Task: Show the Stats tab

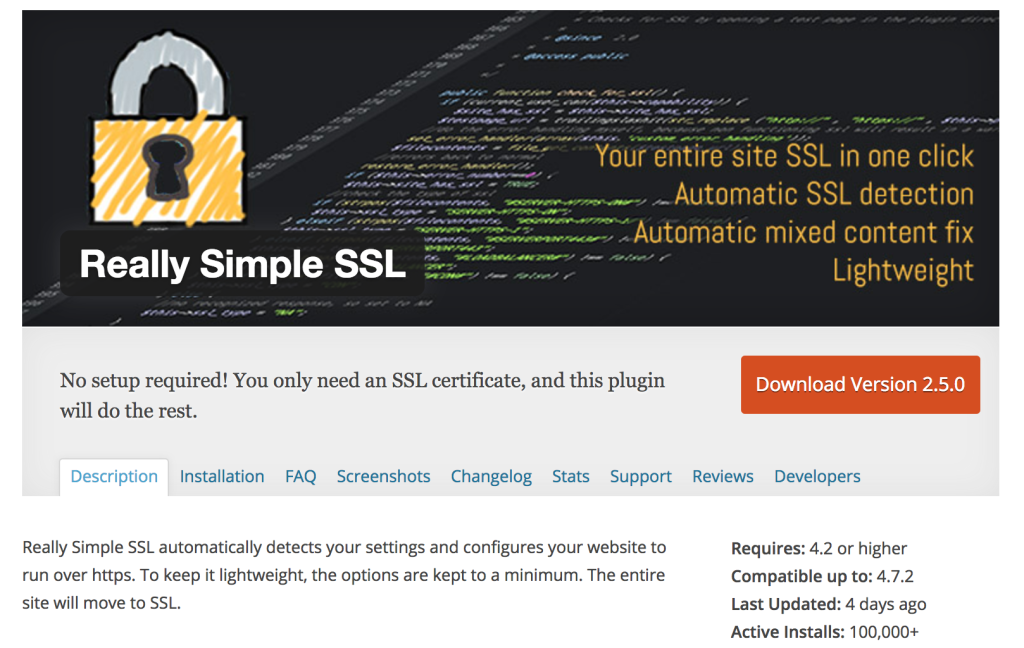Action: coord(570,476)
